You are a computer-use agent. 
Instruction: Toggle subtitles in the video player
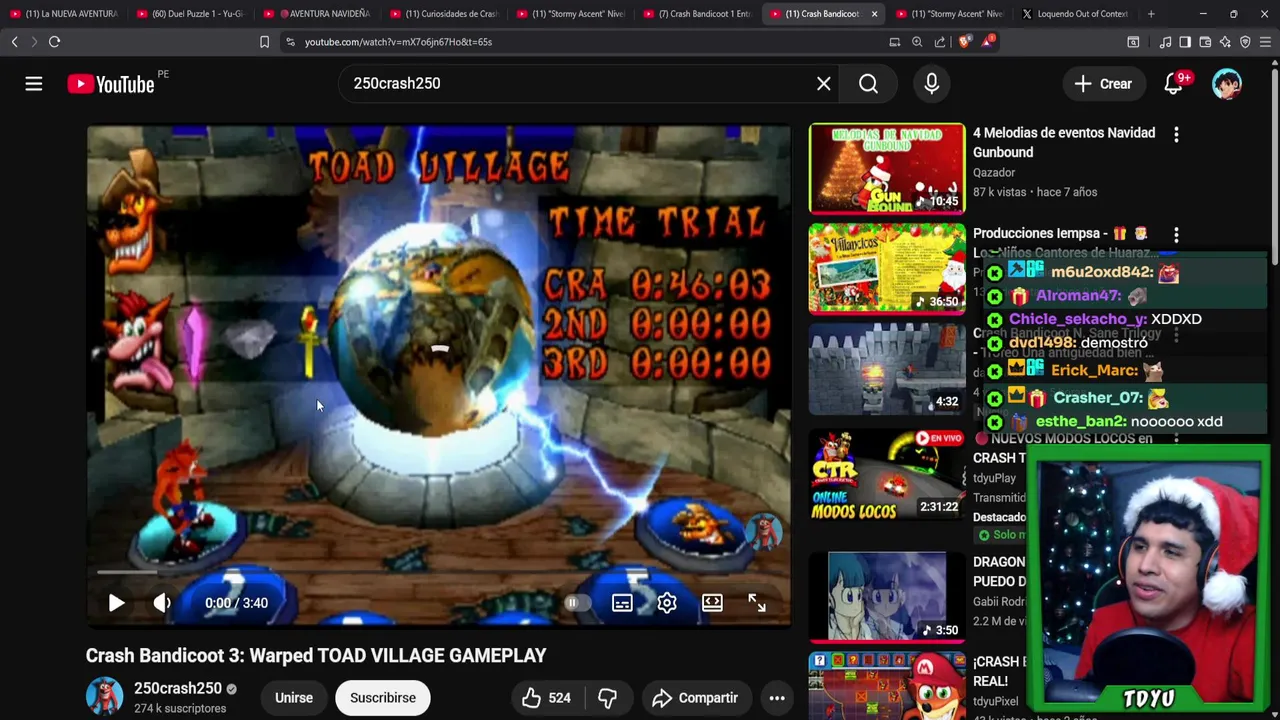[x=622, y=603]
